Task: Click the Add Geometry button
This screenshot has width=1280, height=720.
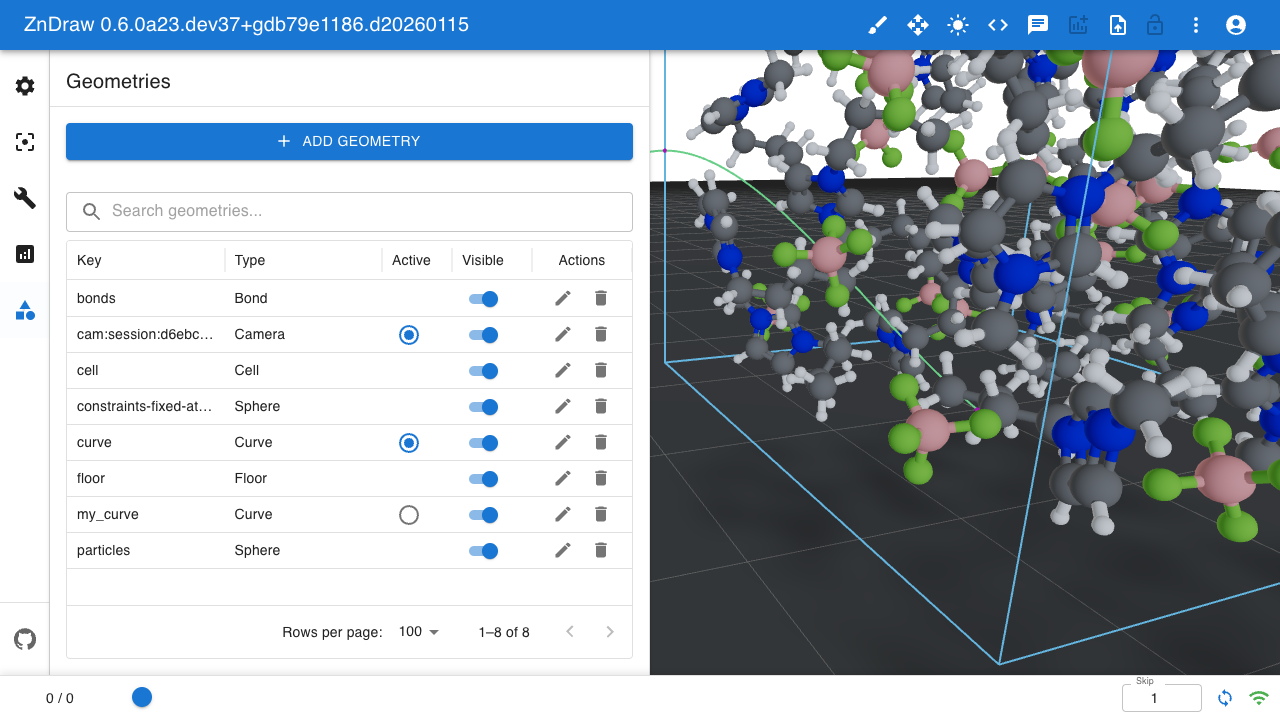Action: coord(349,141)
